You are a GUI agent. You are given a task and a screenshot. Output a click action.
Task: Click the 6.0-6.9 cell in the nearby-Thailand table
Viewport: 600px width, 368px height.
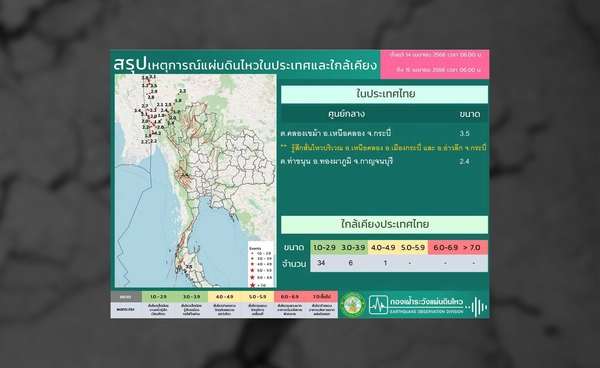coord(445,248)
